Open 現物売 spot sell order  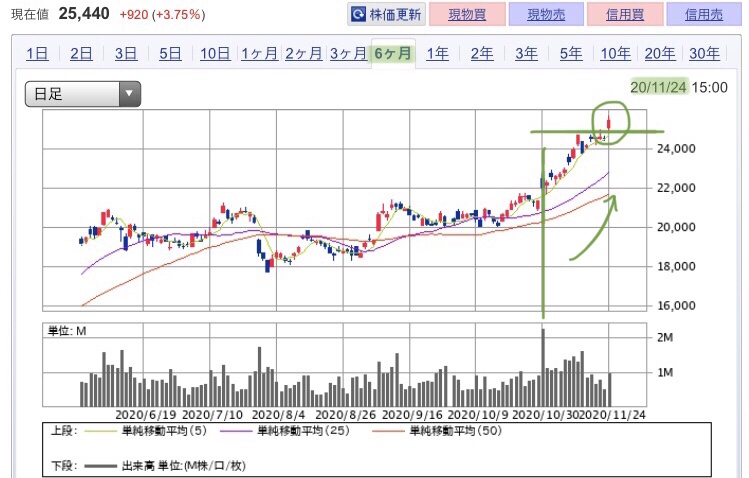tap(546, 14)
